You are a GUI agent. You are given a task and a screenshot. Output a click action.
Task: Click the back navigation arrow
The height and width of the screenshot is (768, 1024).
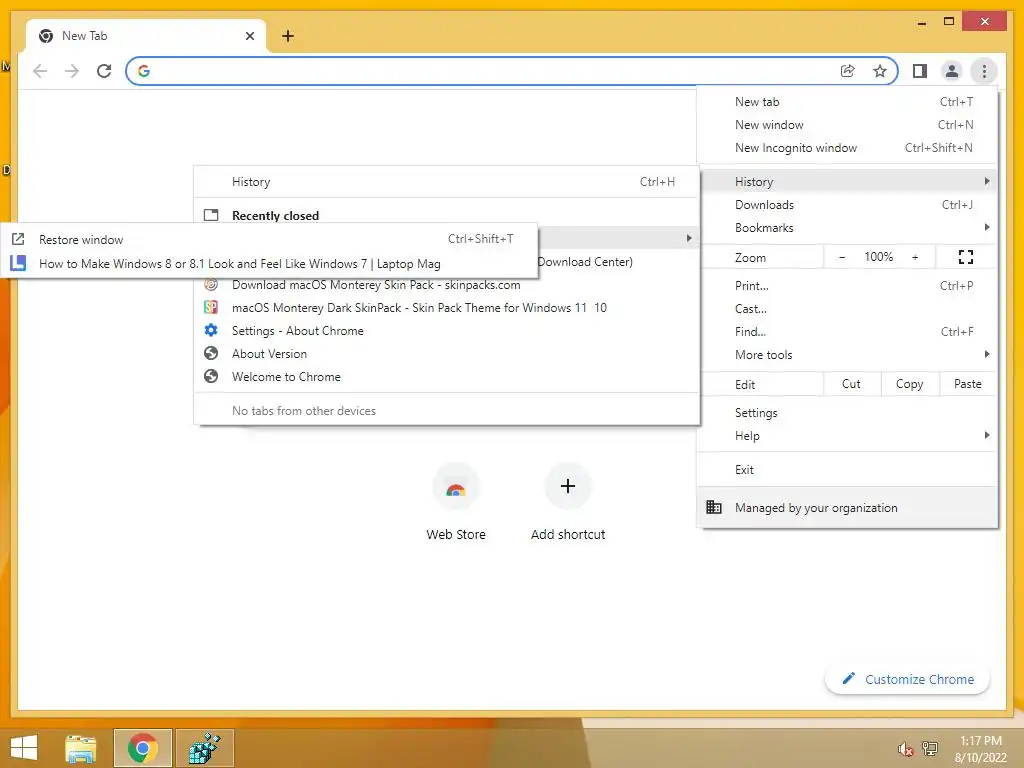(40, 71)
